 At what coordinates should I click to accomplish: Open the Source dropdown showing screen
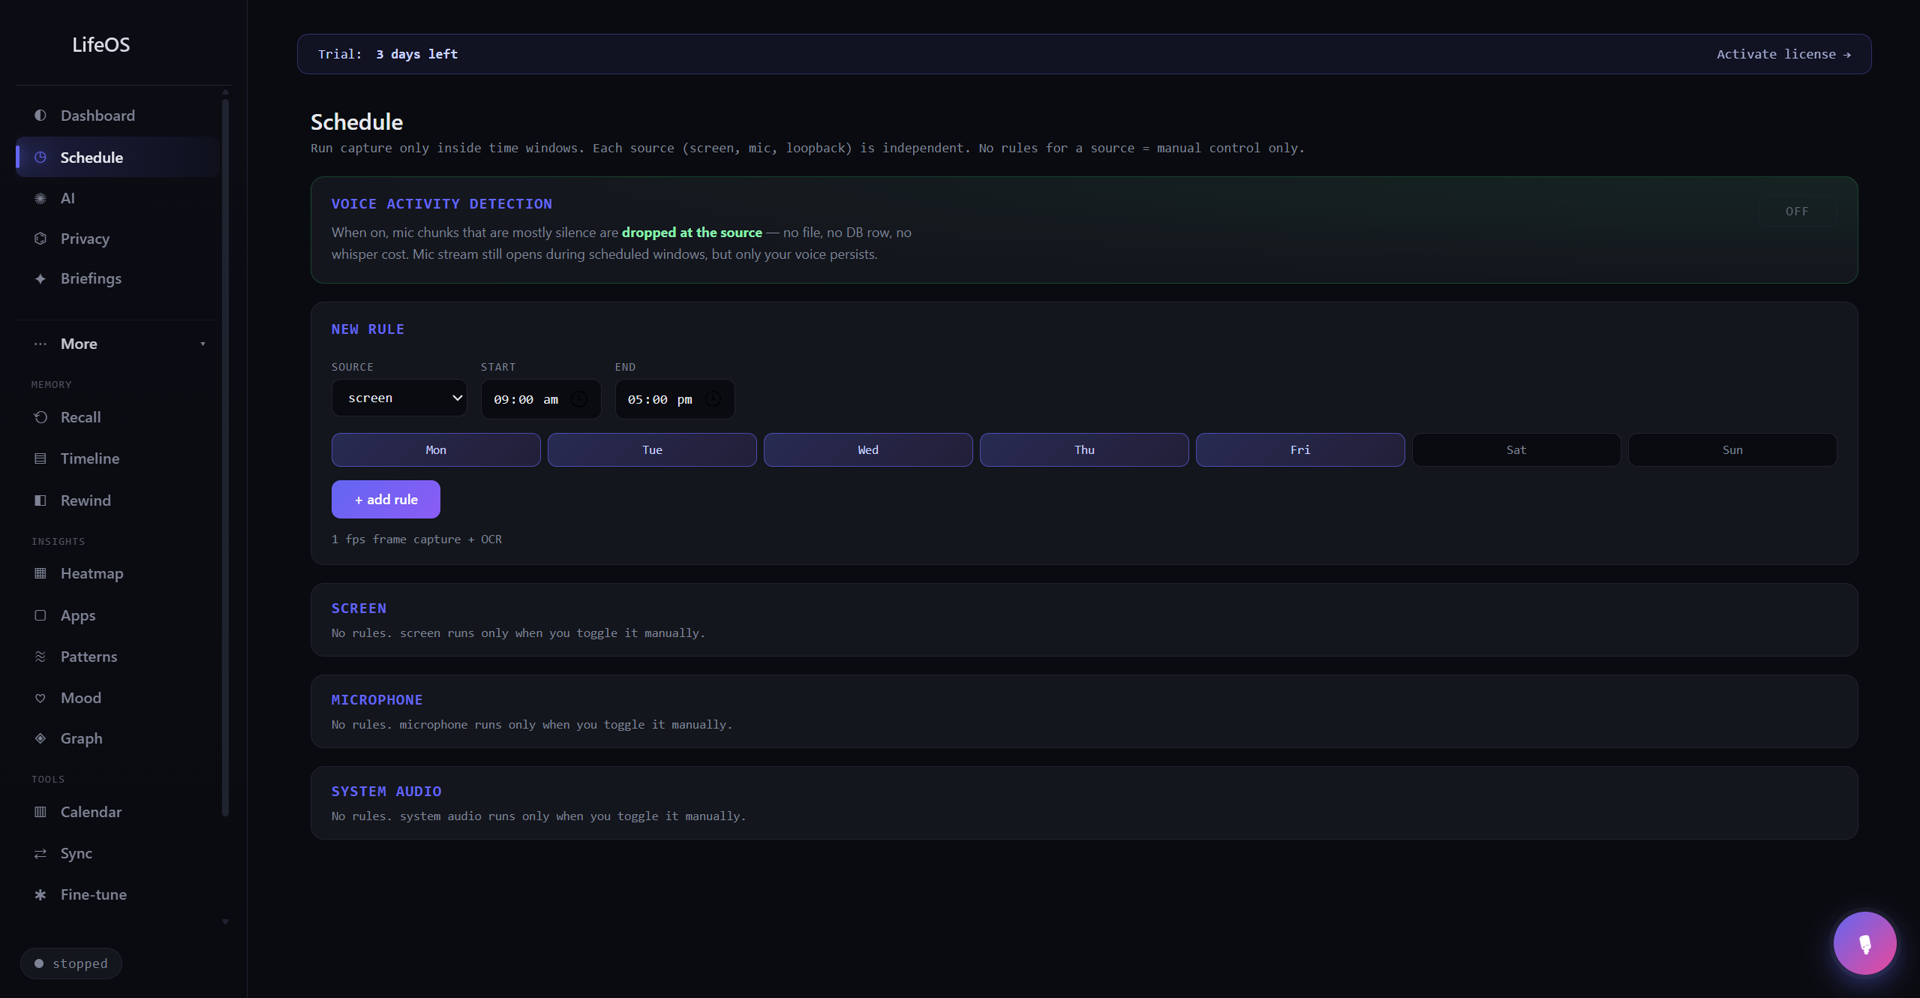pyautogui.click(x=399, y=398)
